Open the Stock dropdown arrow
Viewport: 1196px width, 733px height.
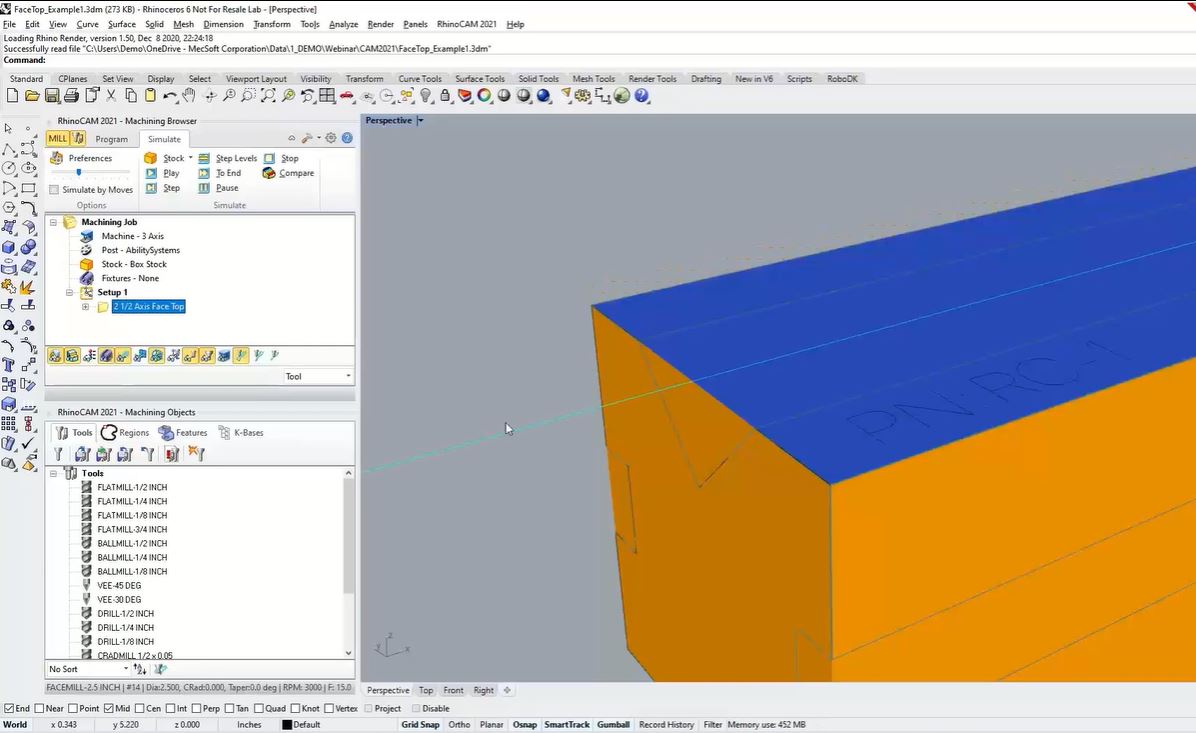click(190, 158)
